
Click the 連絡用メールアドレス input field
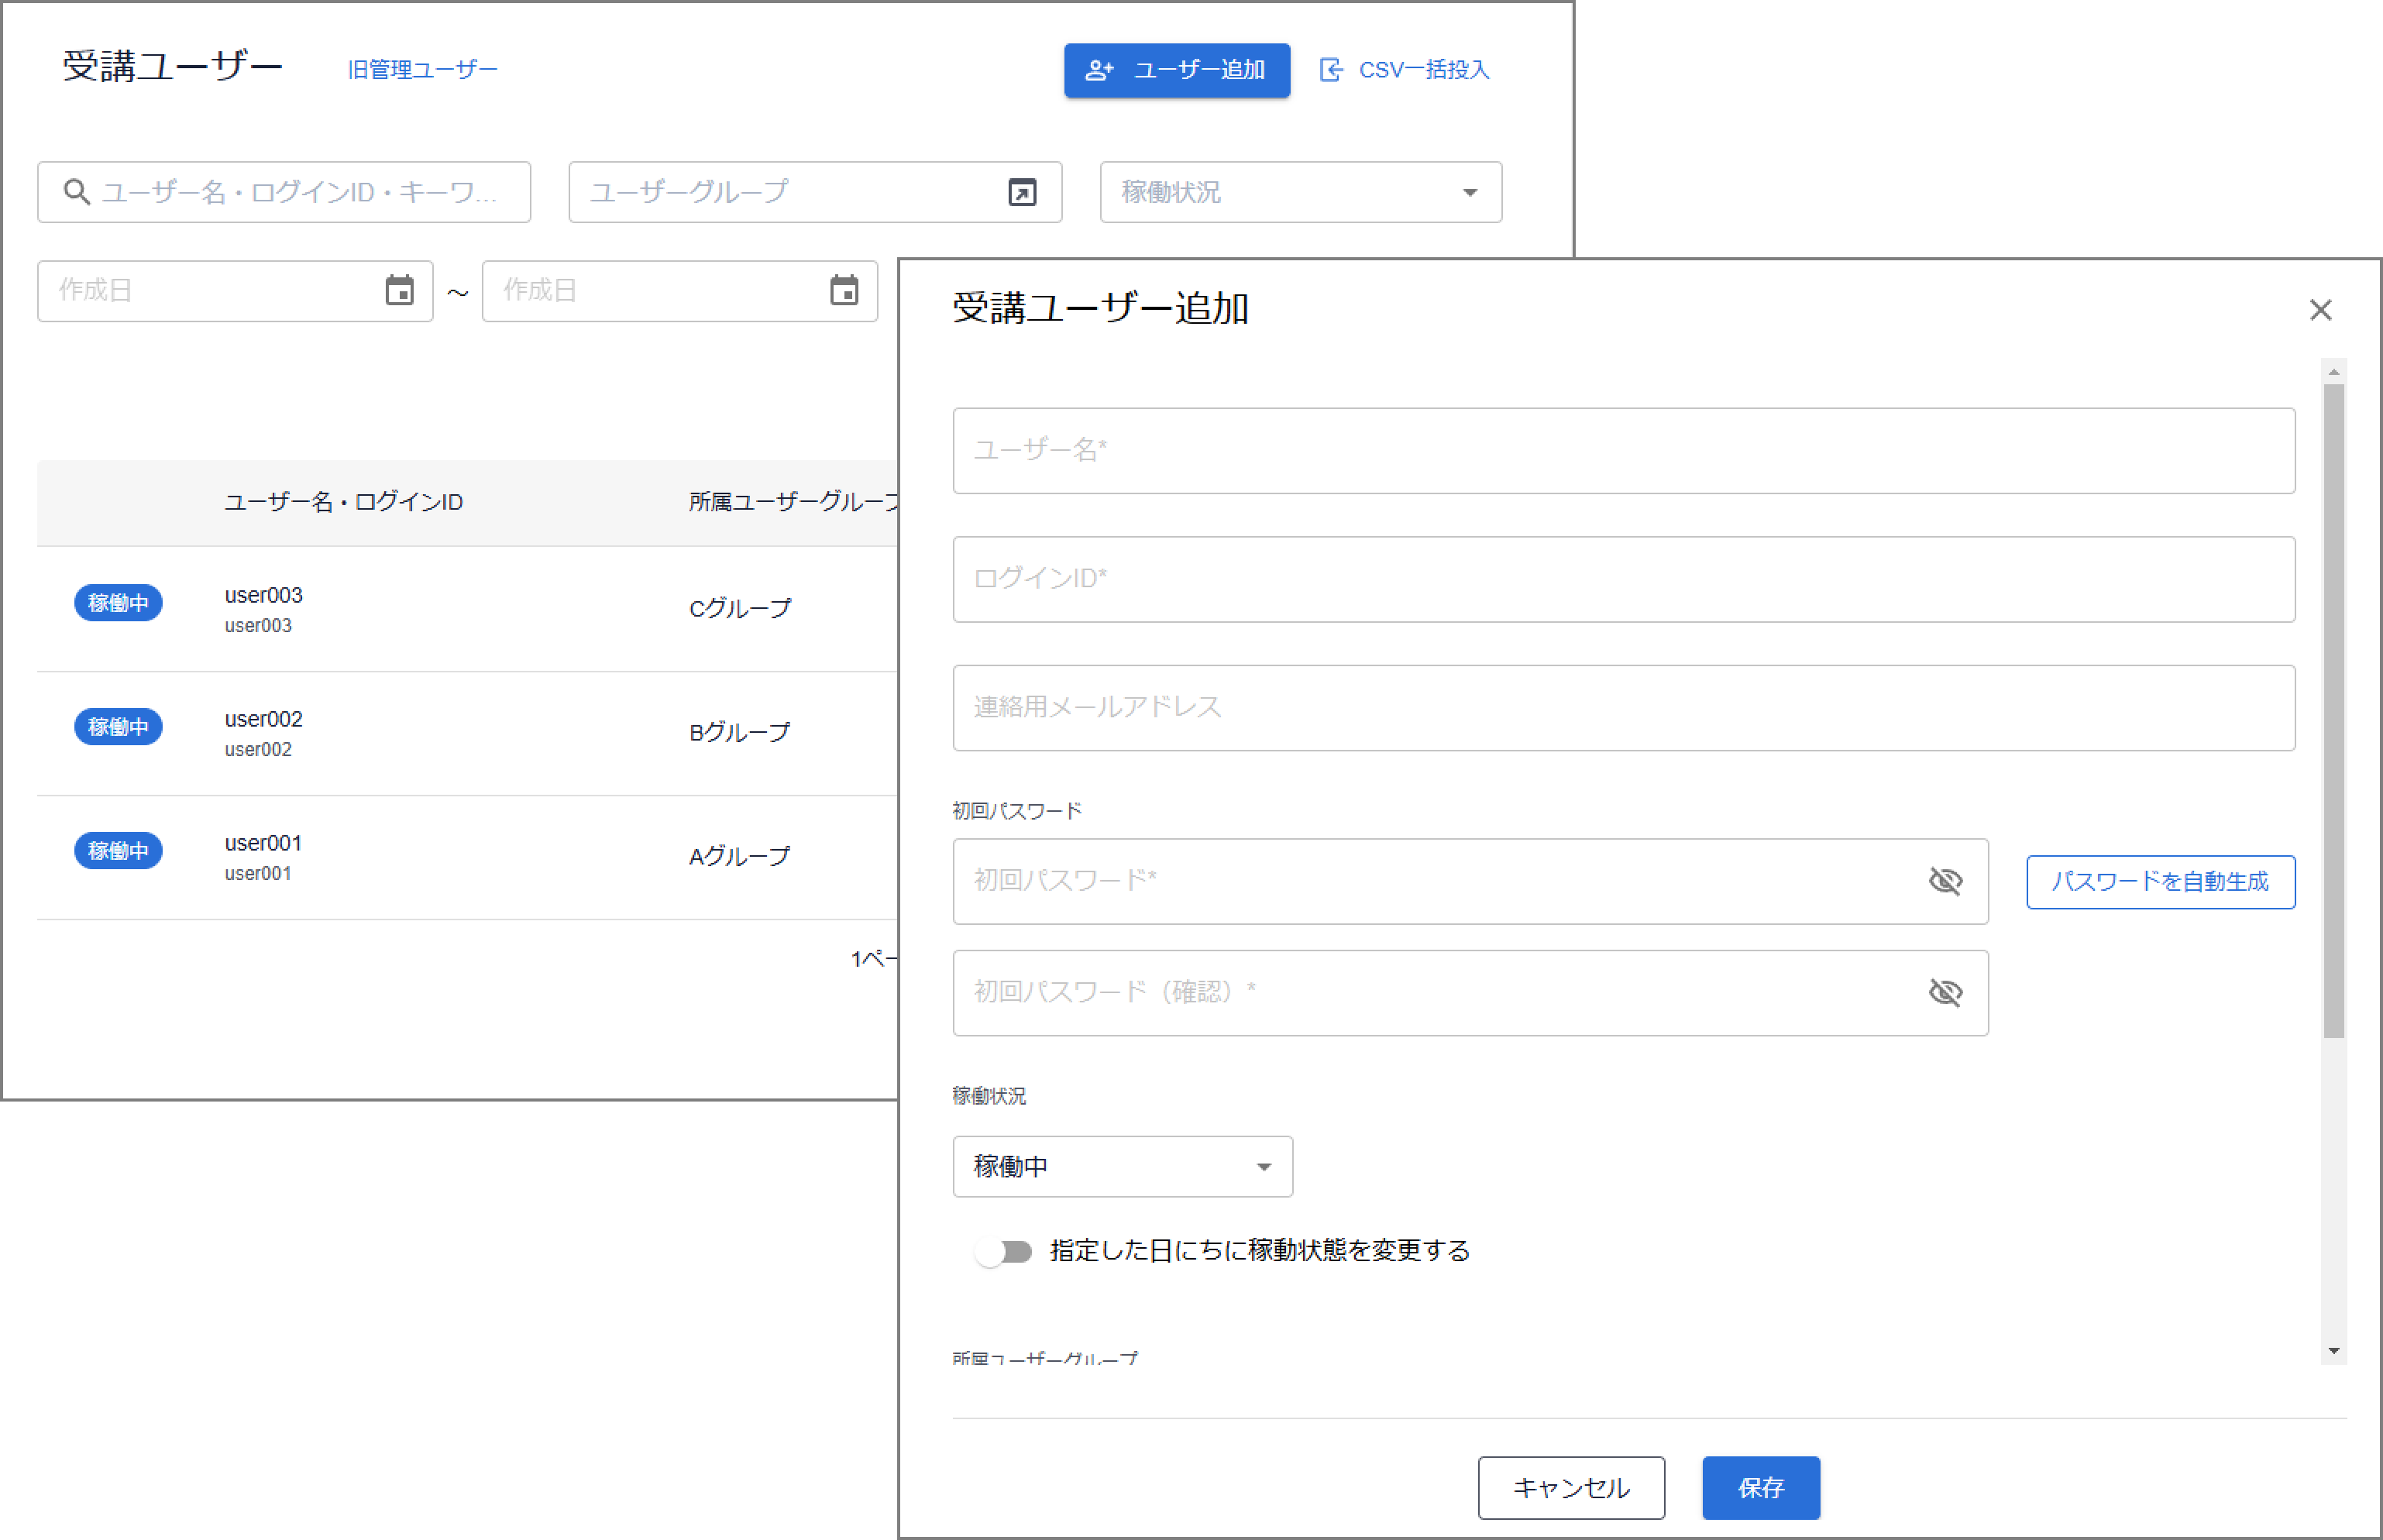1624,708
